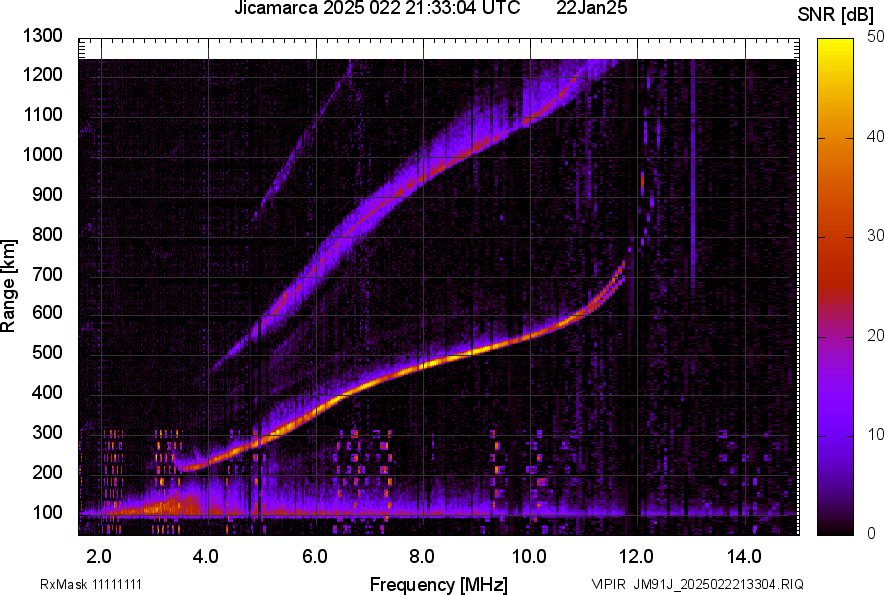
Task: Click the colorbar tick label 20
Action: pyautogui.click(x=876, y=335)
